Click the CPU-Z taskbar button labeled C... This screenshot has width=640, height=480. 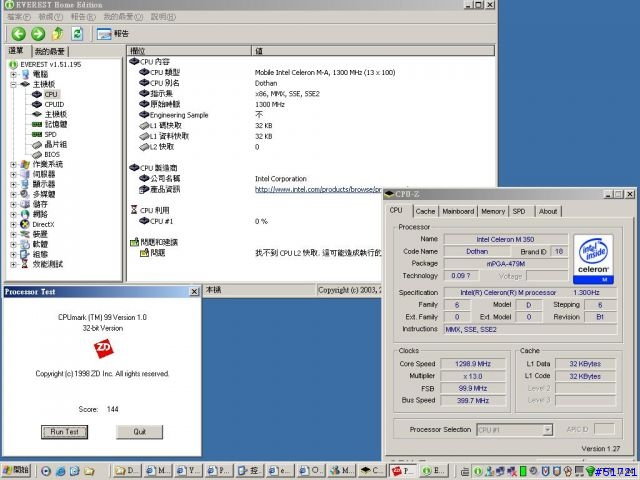click(371, 471)
